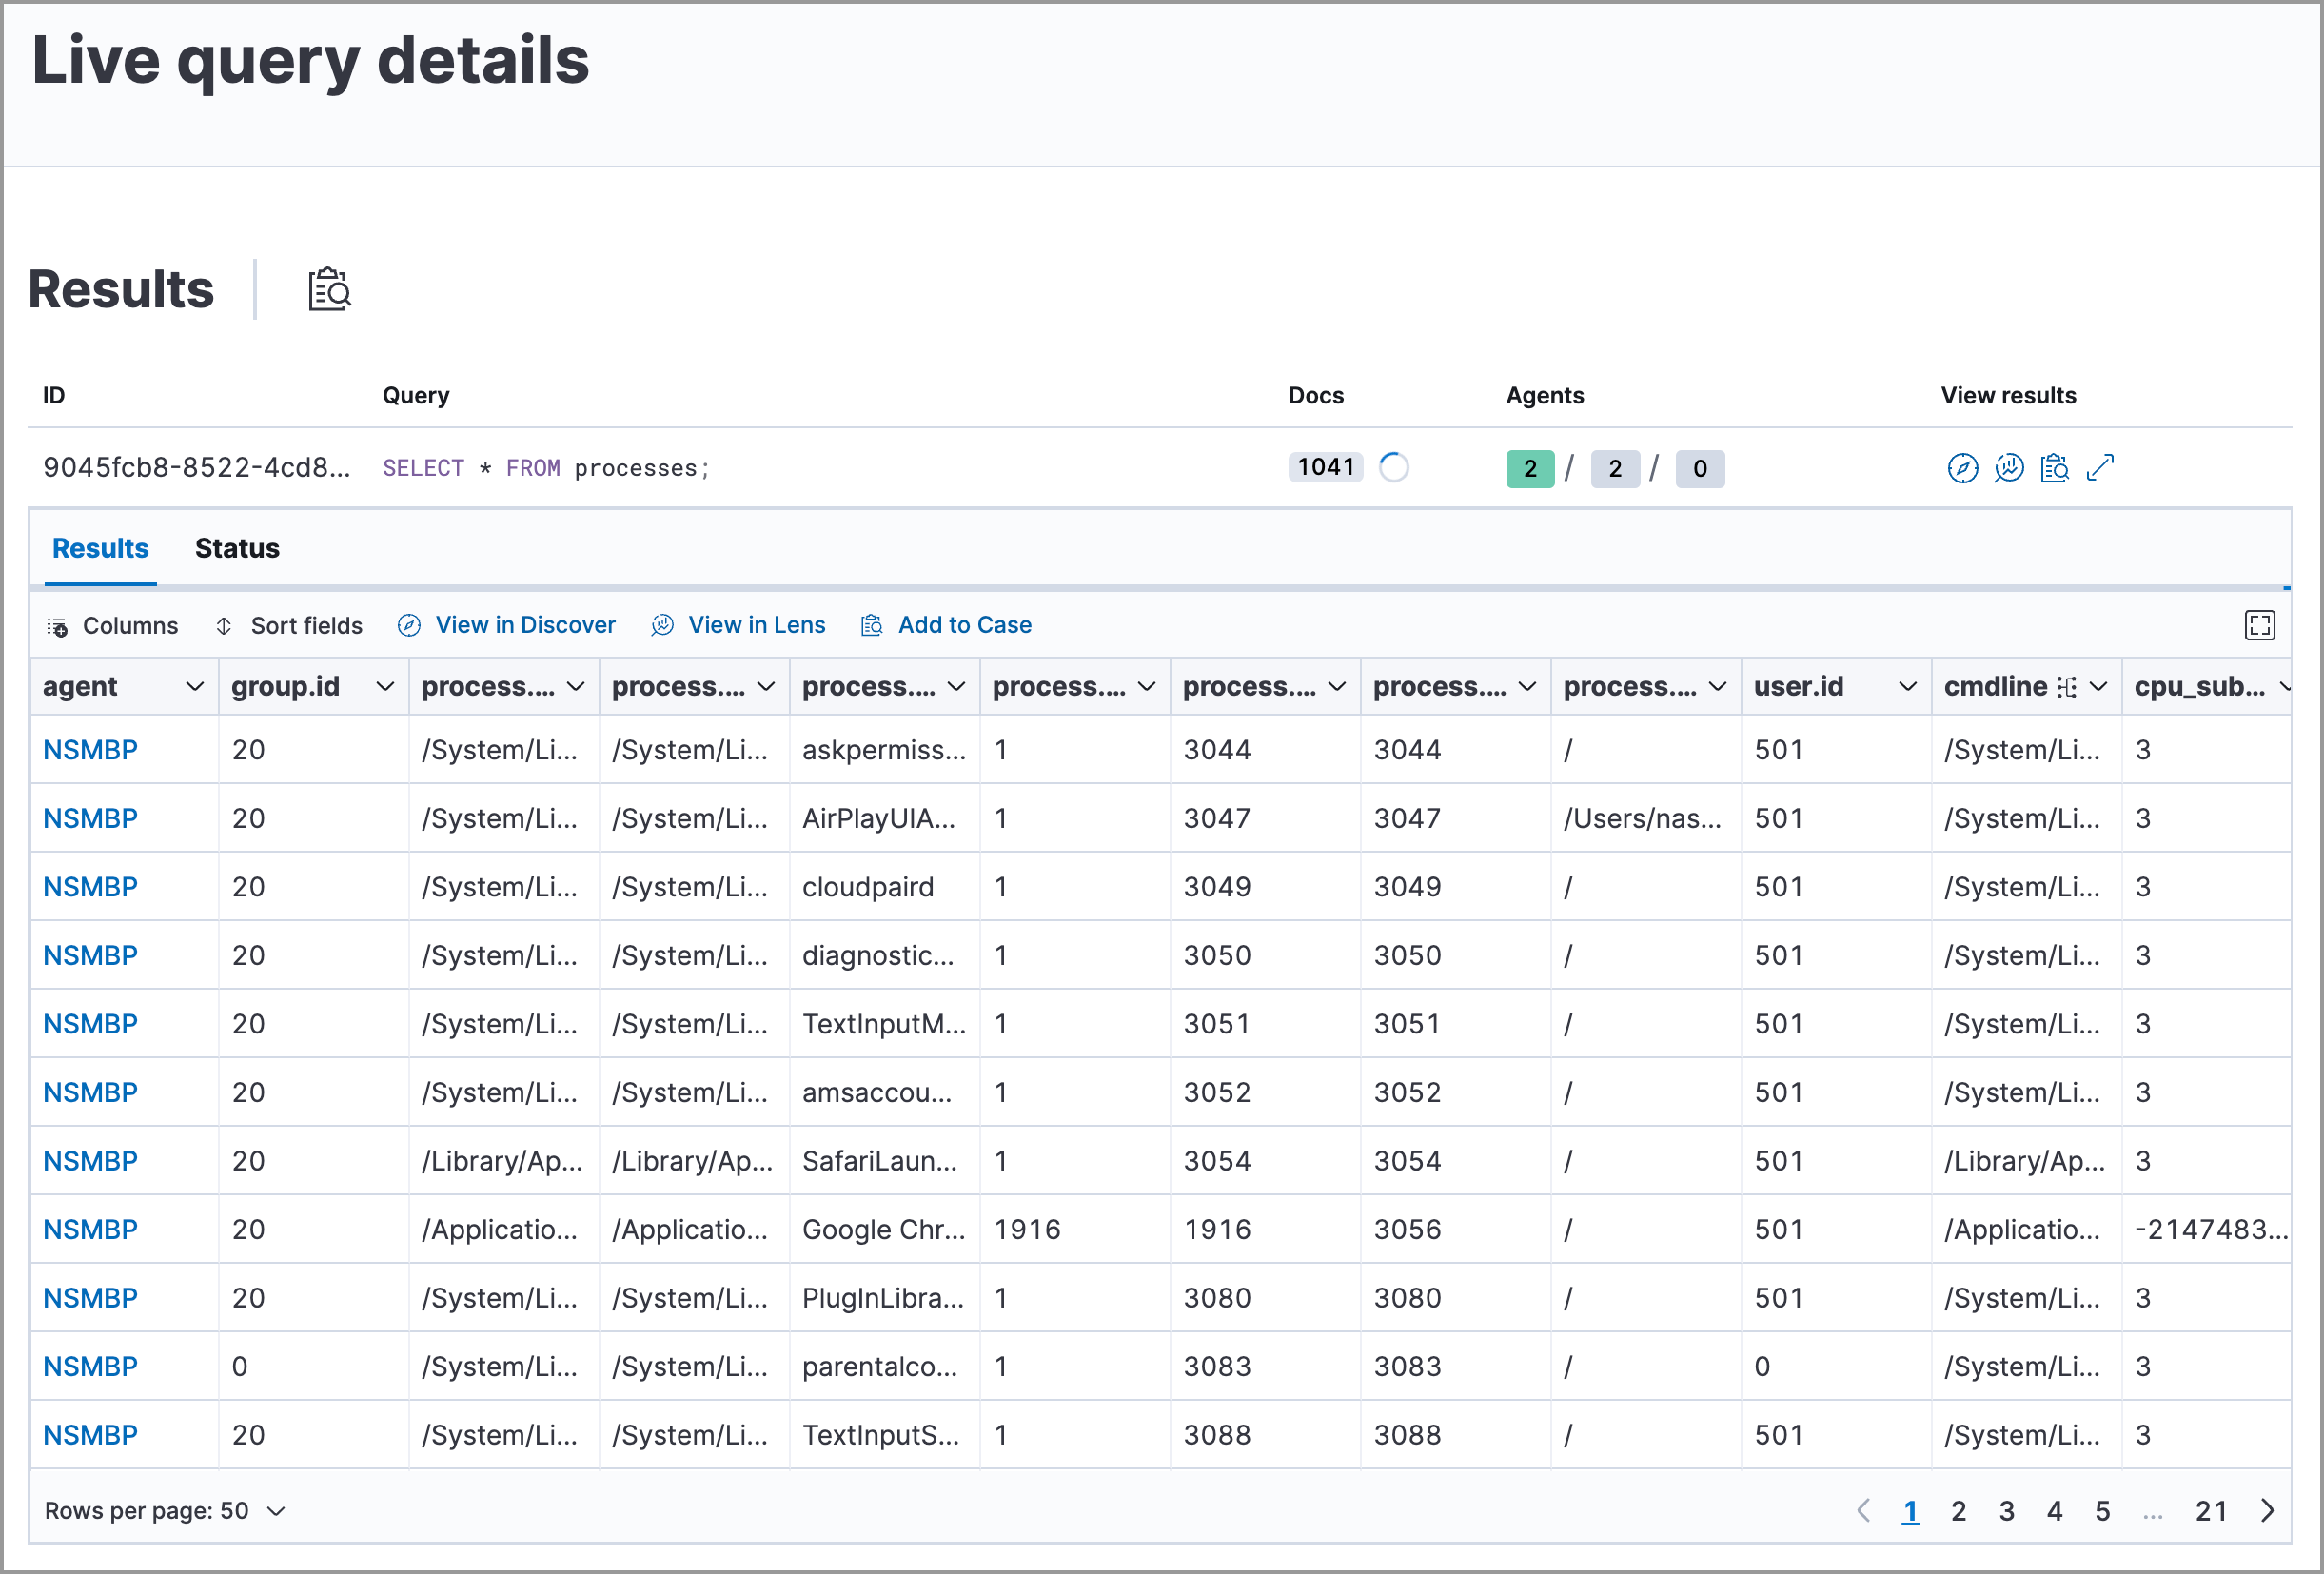Image resolution: width=2324 pixels, height=1574 pixels.
Task: Toggle fullscreen for the data grid
Action: click(2259, 626)
